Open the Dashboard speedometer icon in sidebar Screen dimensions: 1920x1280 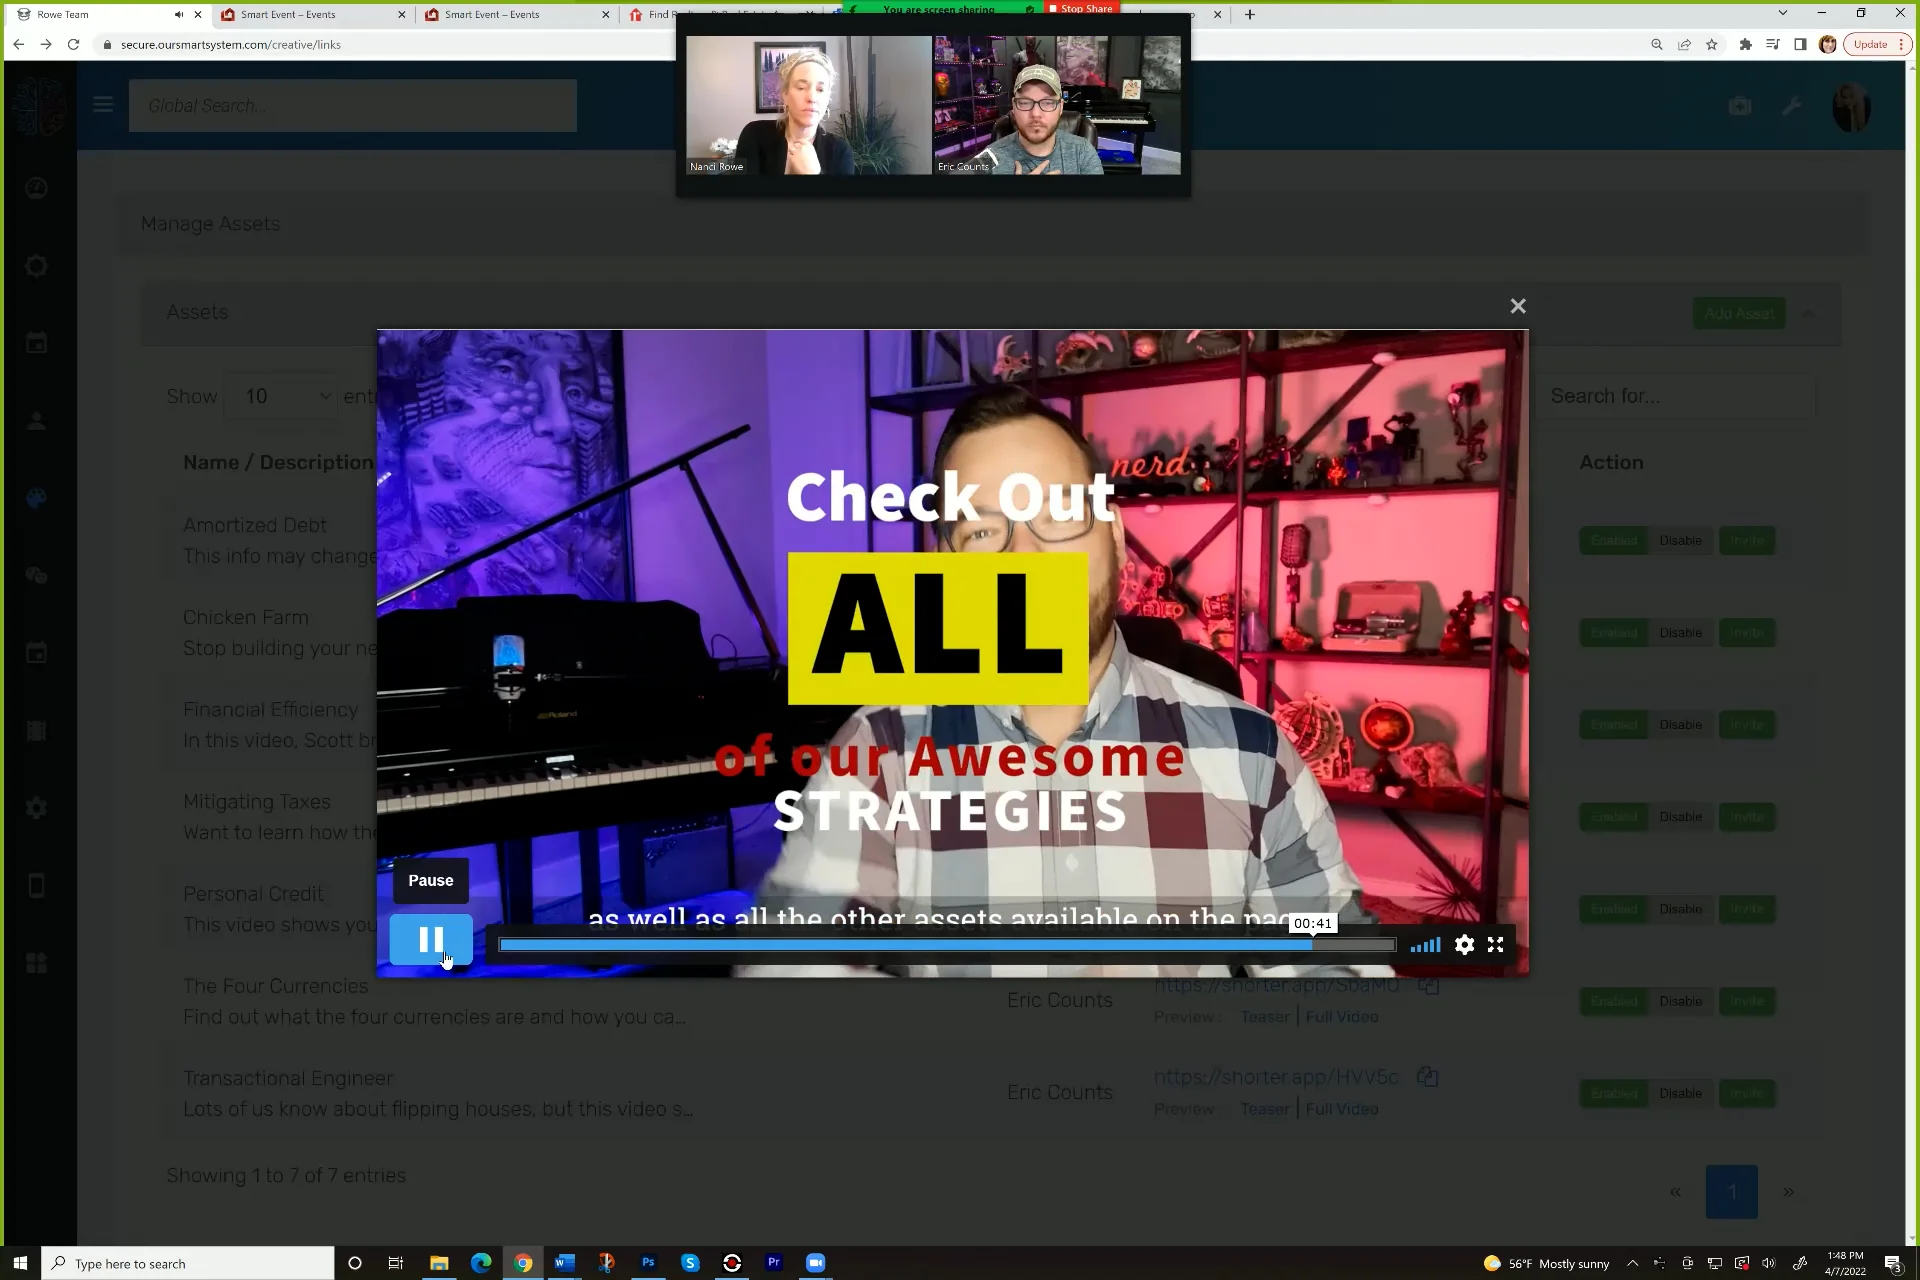pos(37,188)
